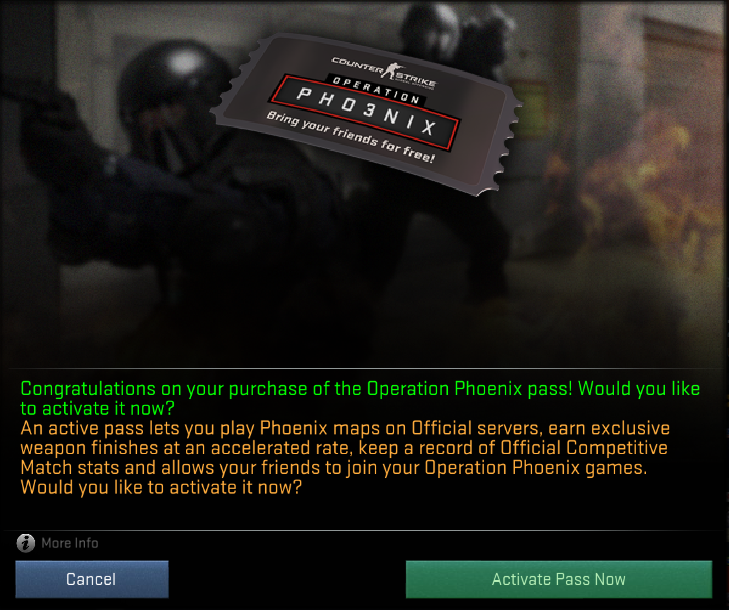Dismiss the dialog with Cancel
The image size is (729, 610).
click(92, 579)
